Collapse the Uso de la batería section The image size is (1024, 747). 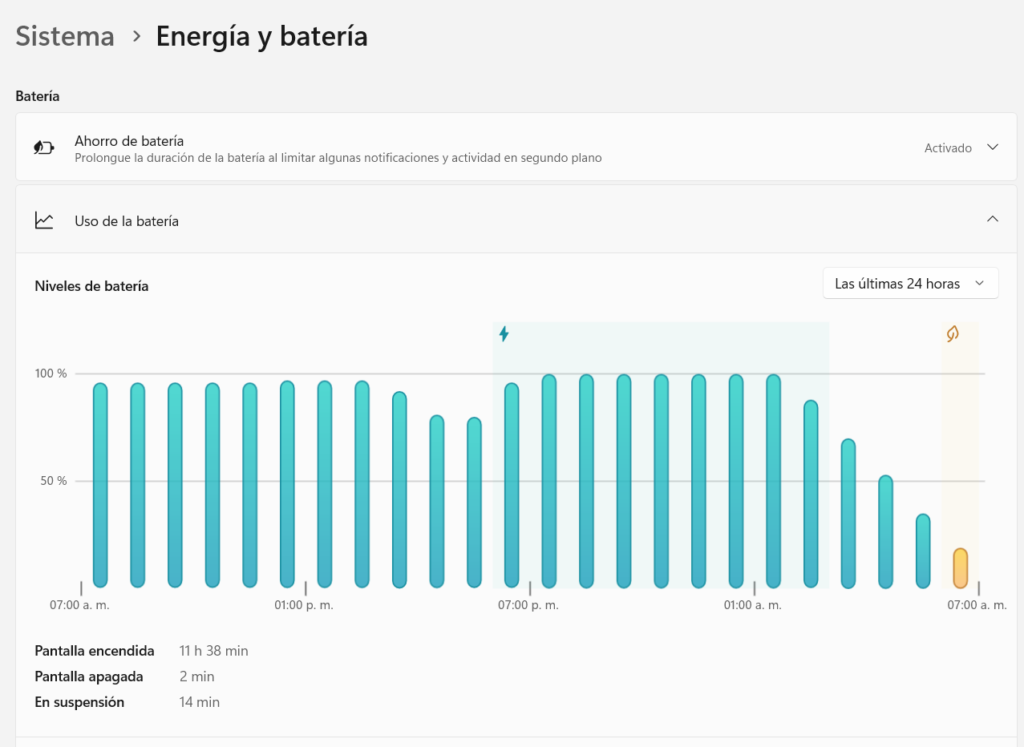pos(992,219)
